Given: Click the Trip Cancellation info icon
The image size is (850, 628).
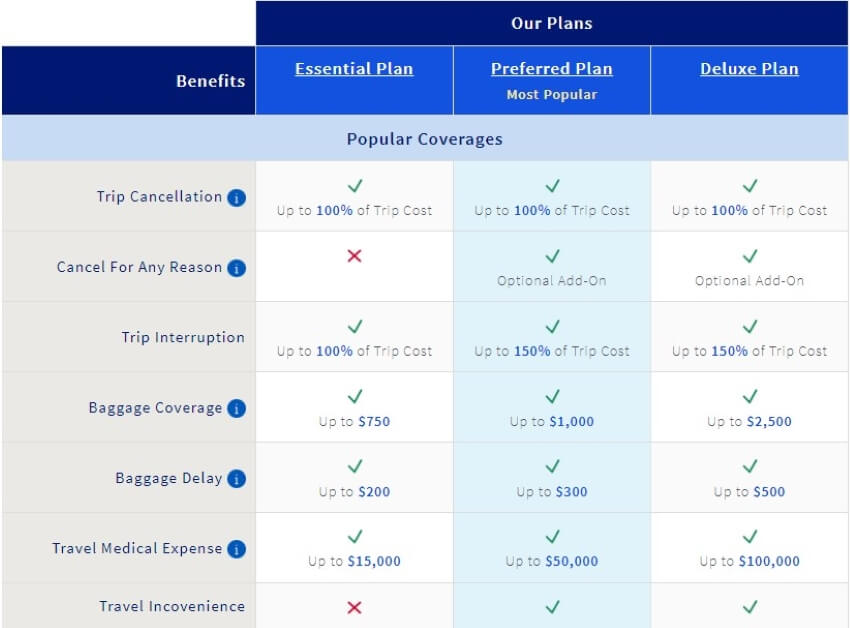Looking at the screenshot, I should [236, 198].
